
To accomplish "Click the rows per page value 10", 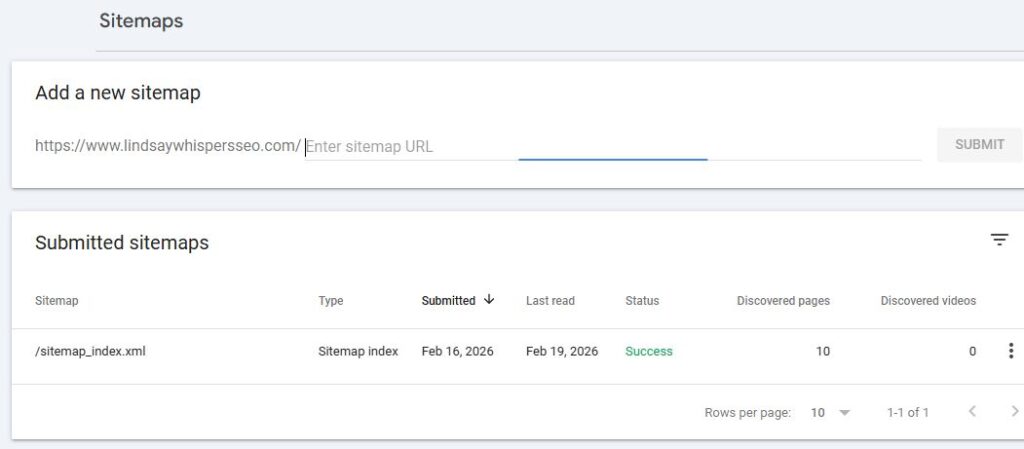I will (x=818, y=412).
